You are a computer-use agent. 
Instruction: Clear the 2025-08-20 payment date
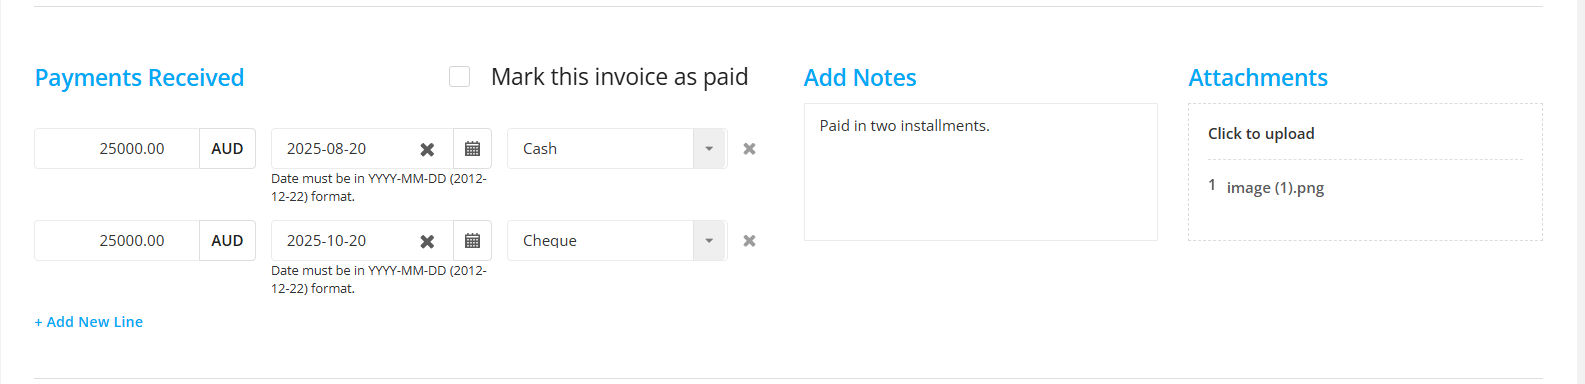click(427, 149)
